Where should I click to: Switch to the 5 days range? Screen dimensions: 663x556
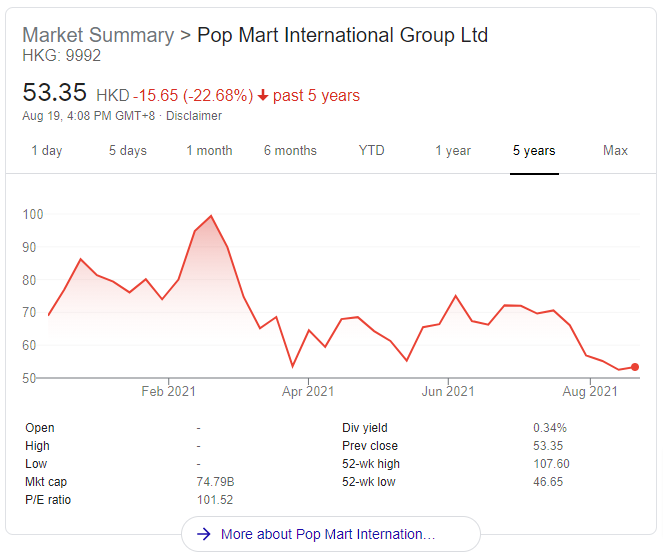pos(128,151)
